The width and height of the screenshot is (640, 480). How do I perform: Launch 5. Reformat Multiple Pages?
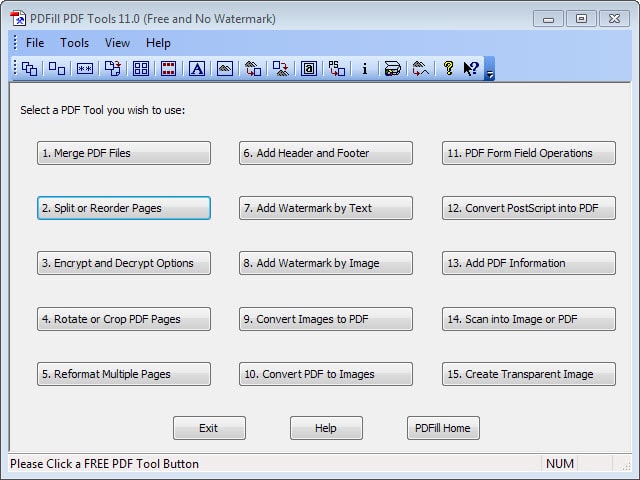[x=124, y=374]
